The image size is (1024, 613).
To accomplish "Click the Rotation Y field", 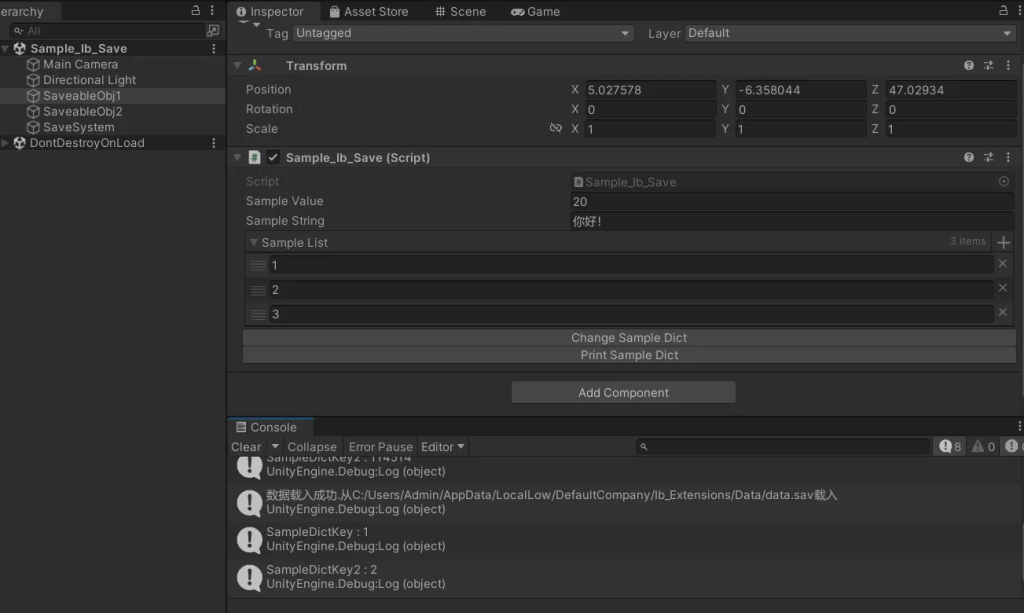I will coord(801,109).
